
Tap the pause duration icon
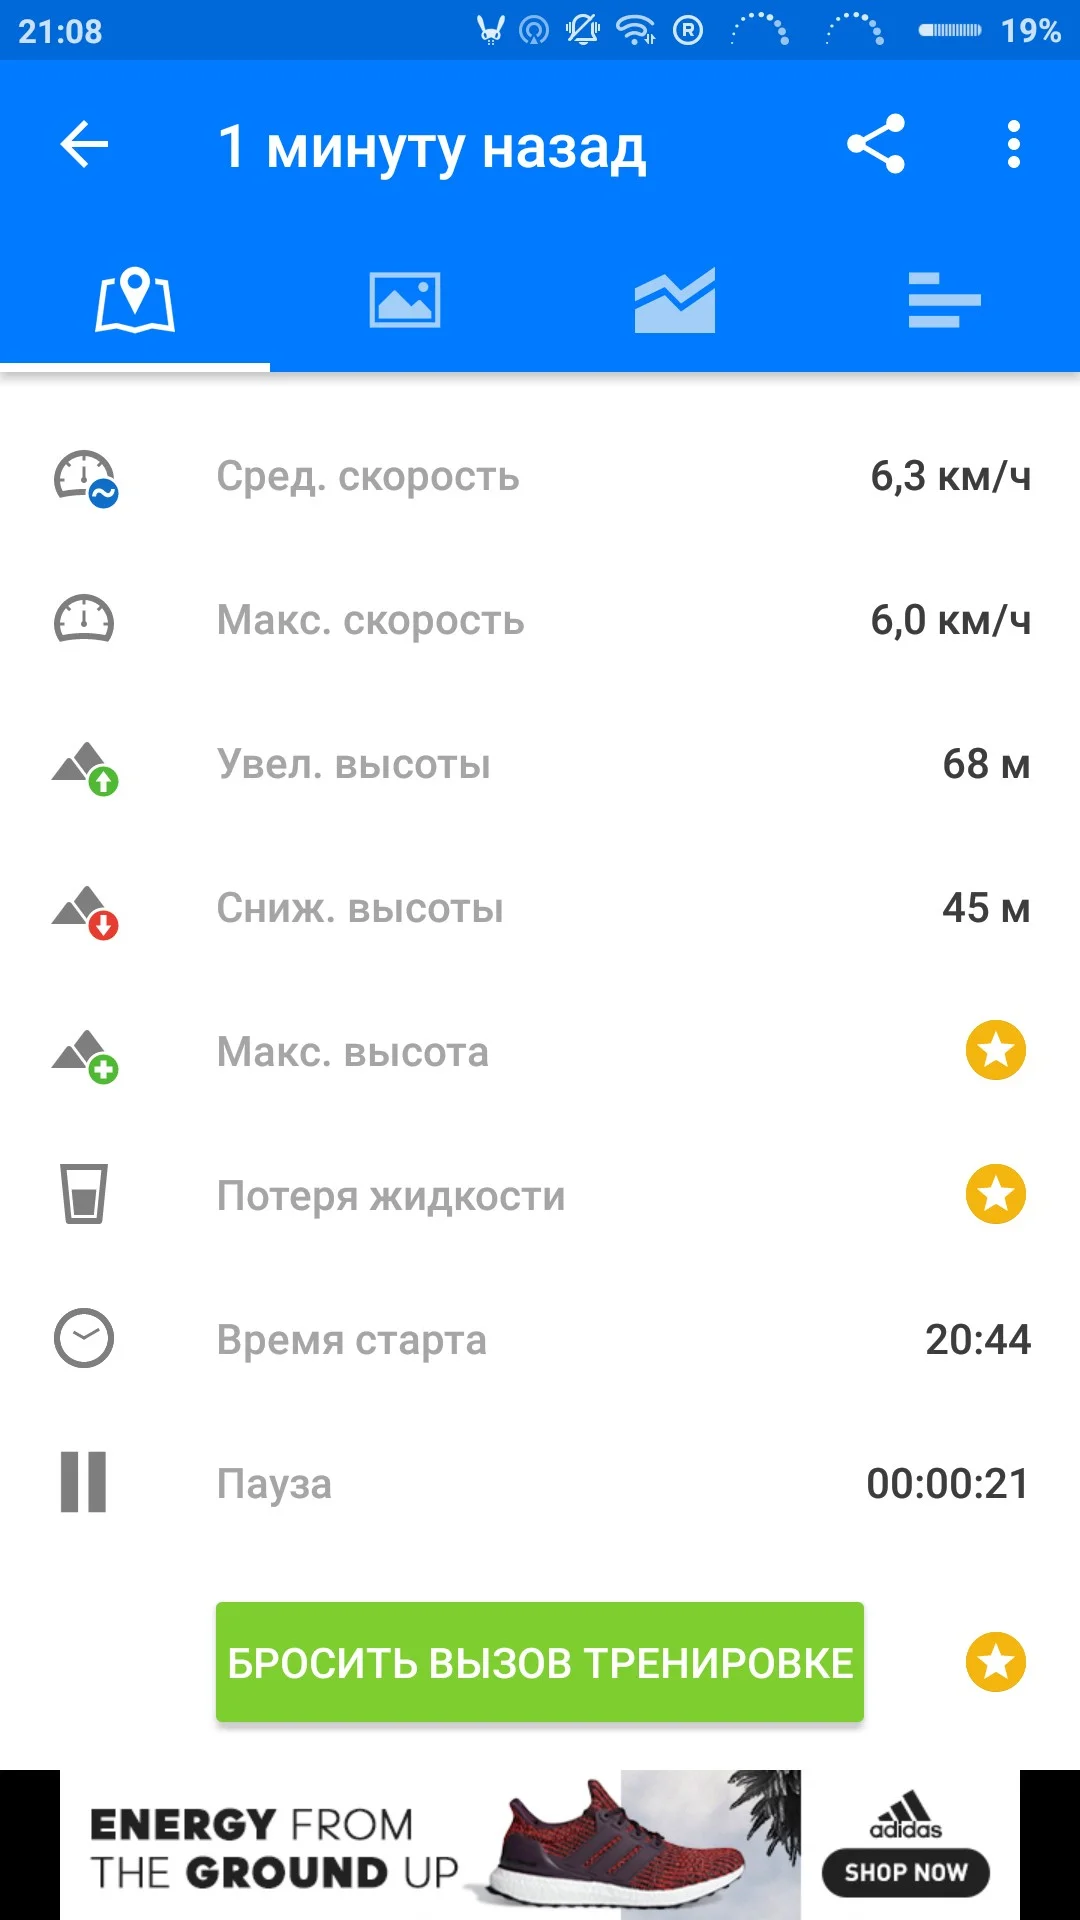pos(84,1482)
